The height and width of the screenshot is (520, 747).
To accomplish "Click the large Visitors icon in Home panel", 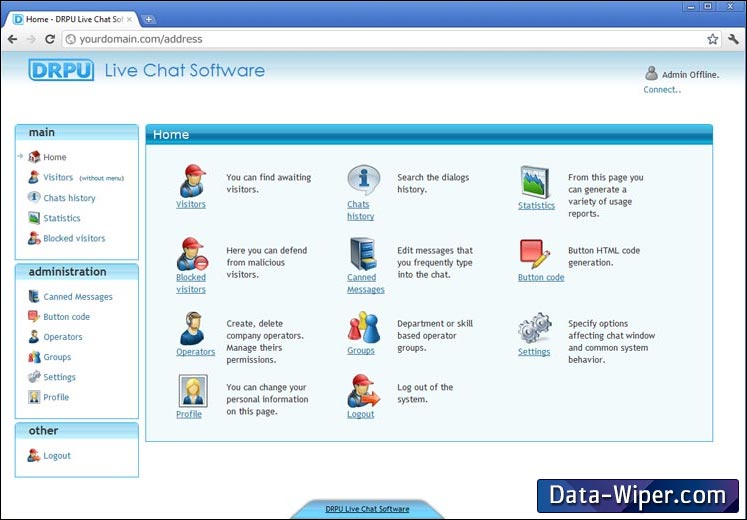I will tap(192, 181).
